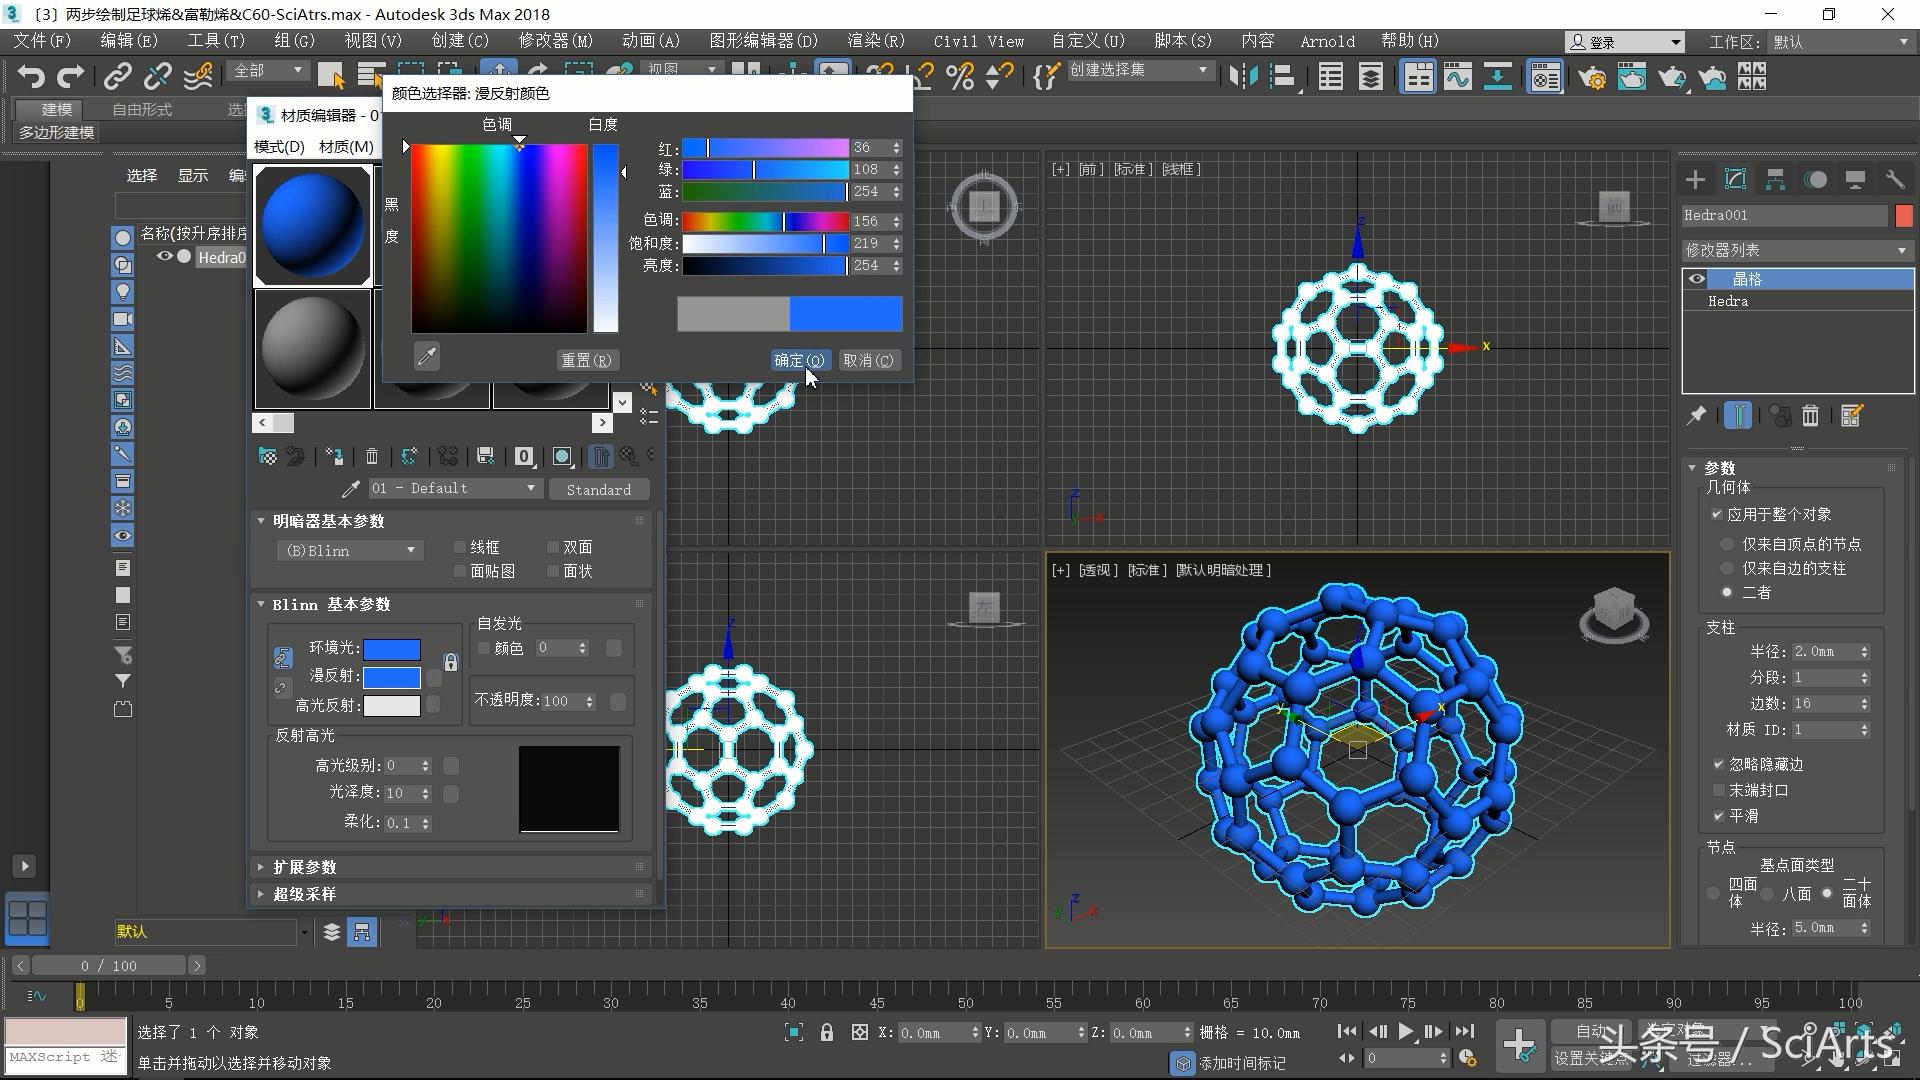1920x1080 pixels.
Task: Click the 漫反射 diffuse color swatch
Action: (x=392, y=677)
